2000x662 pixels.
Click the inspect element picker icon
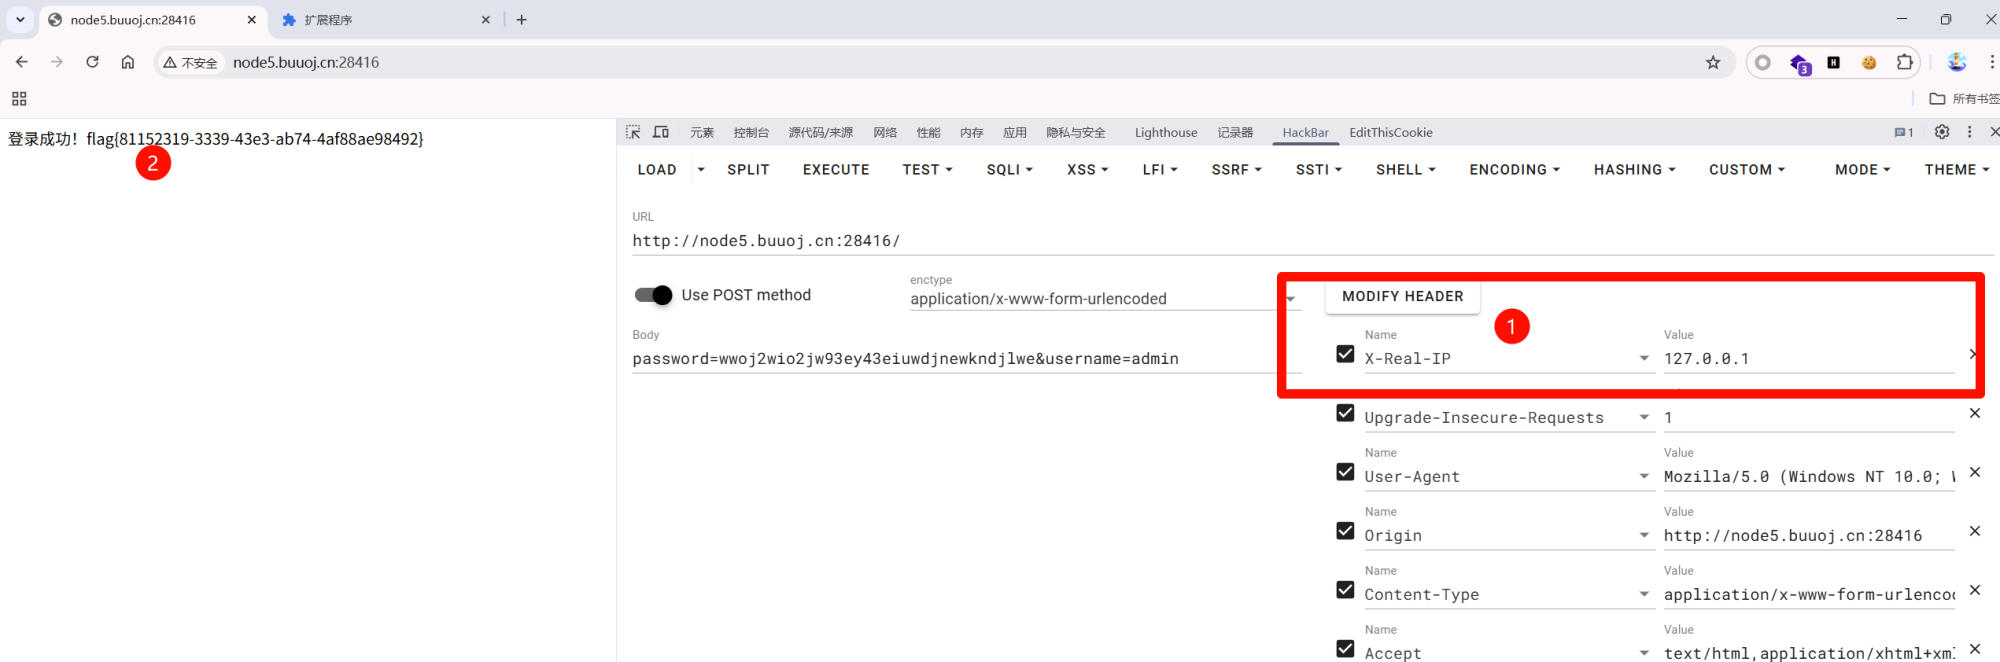pyautogui.click(x=633, y=132)
